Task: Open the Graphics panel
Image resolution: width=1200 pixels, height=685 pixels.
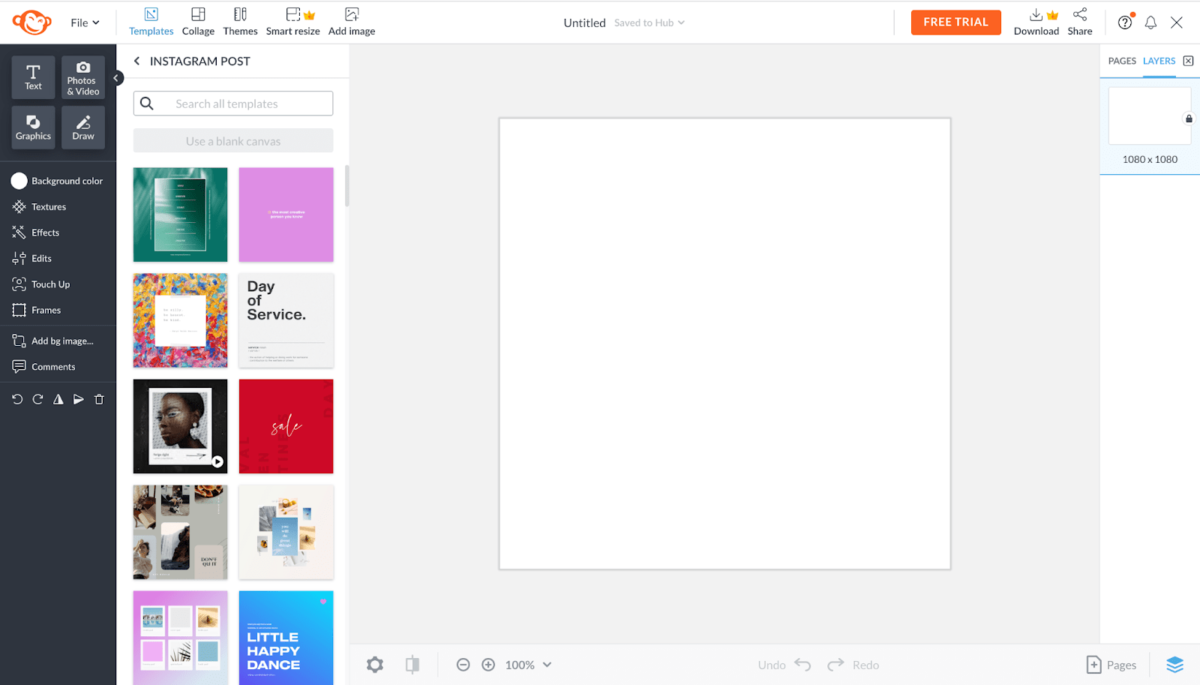Action: point(33,127)
